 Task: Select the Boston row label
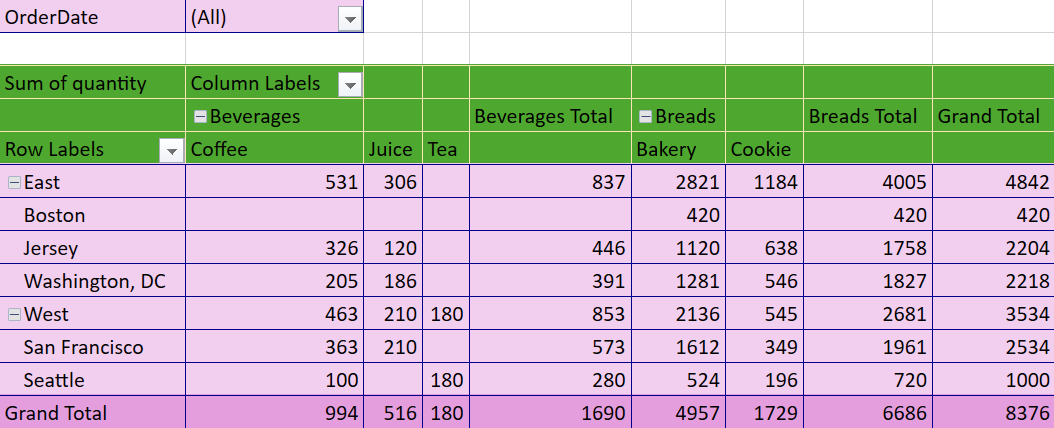54,215
